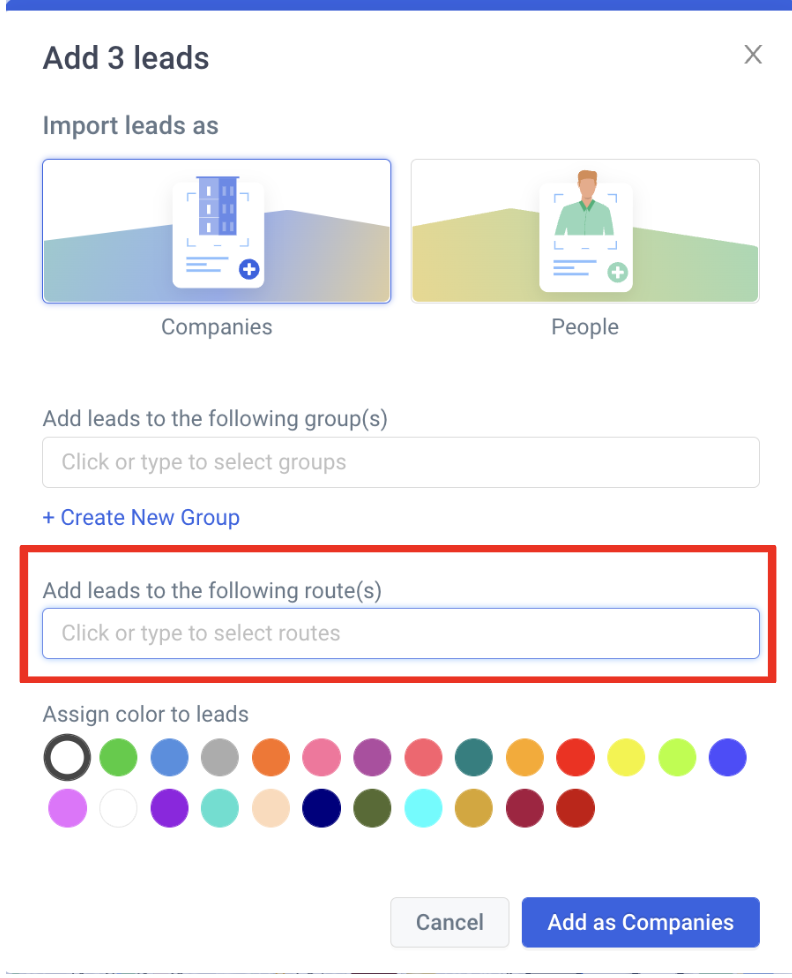The height and width of the screenshot is (978, 792).
Task: Choose the green color swatch
Action: [x=118, y=757]
